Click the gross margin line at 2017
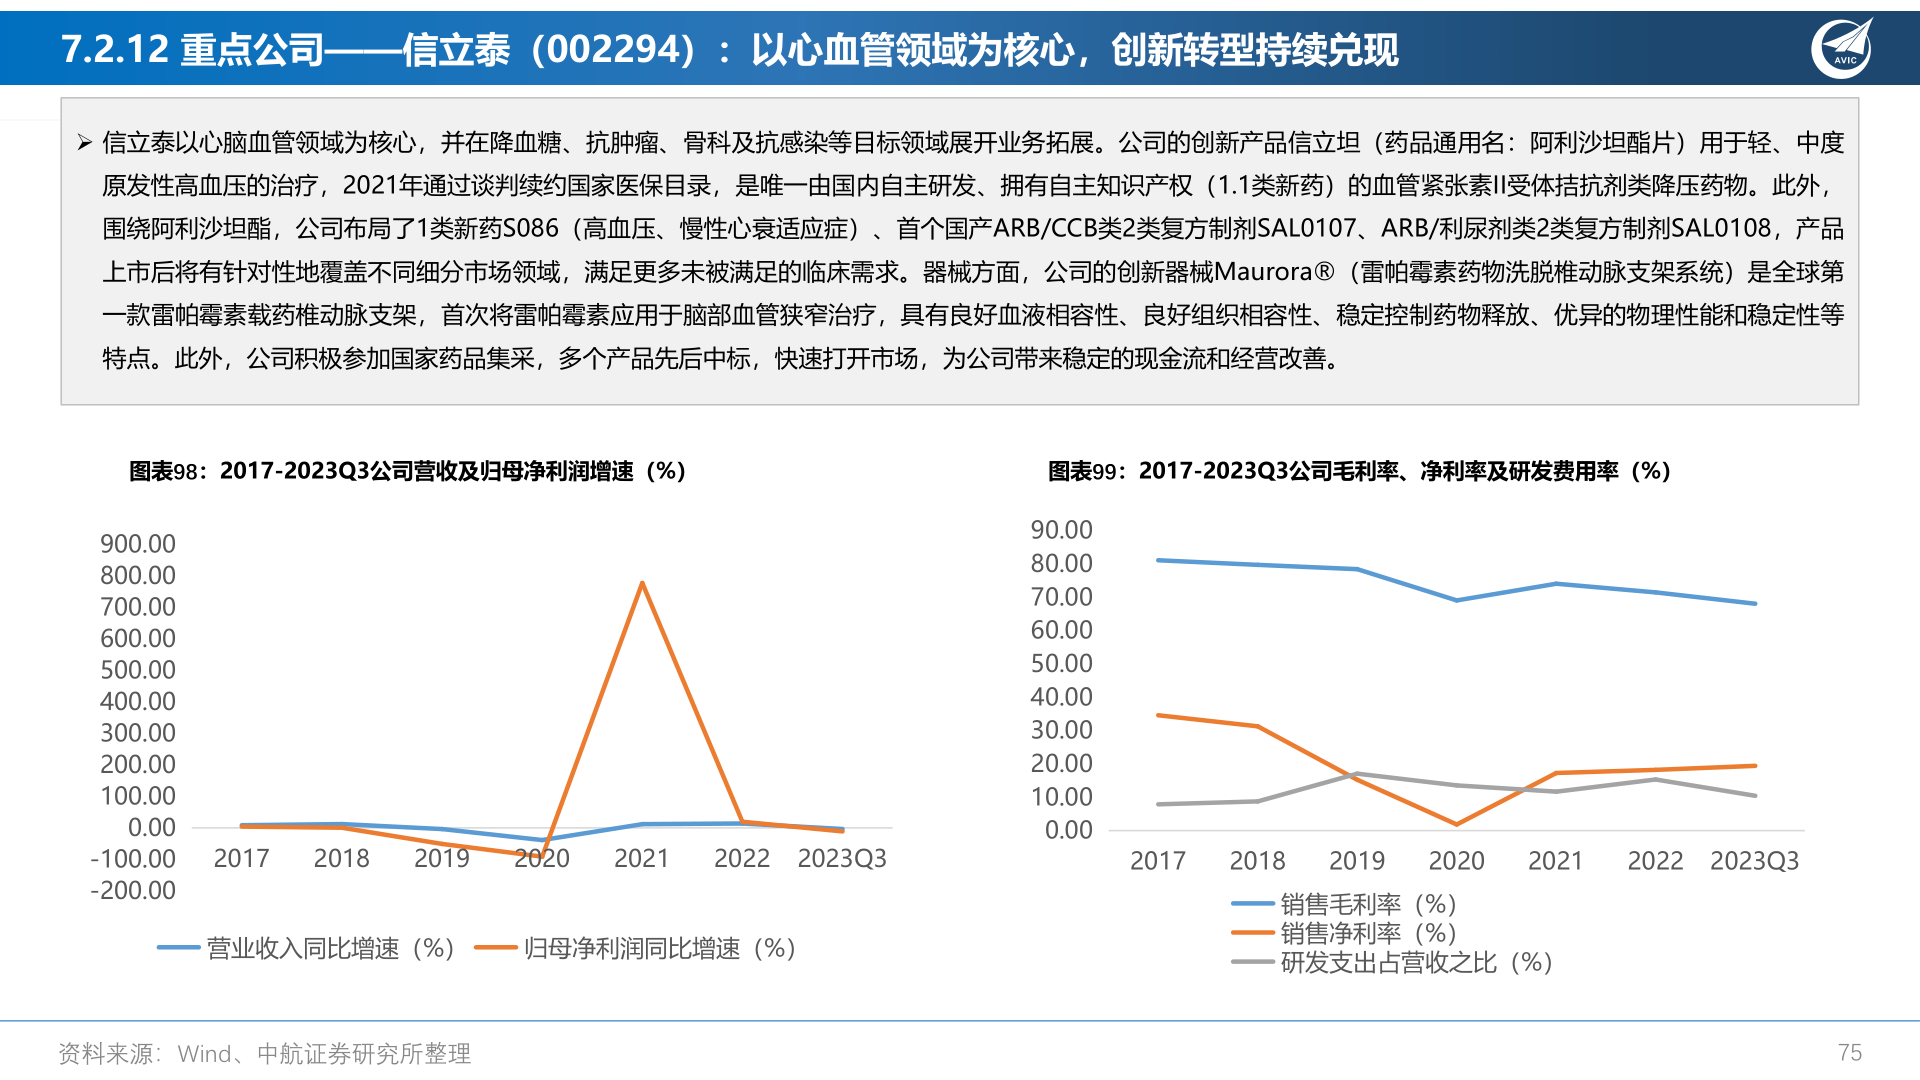 (x=1158, y=560)
